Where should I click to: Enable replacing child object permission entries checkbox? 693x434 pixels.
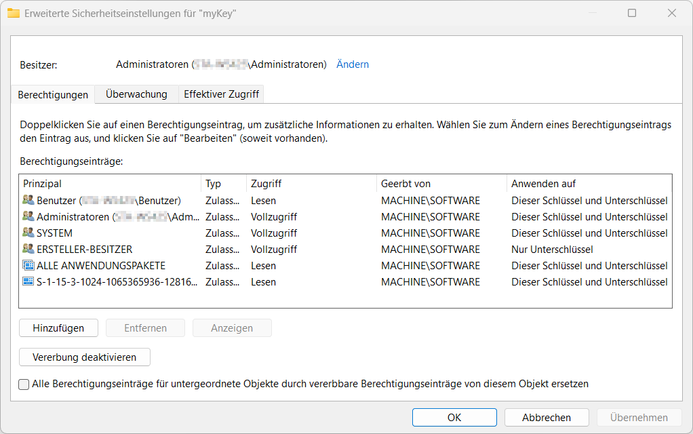click(x=24, y=384)
